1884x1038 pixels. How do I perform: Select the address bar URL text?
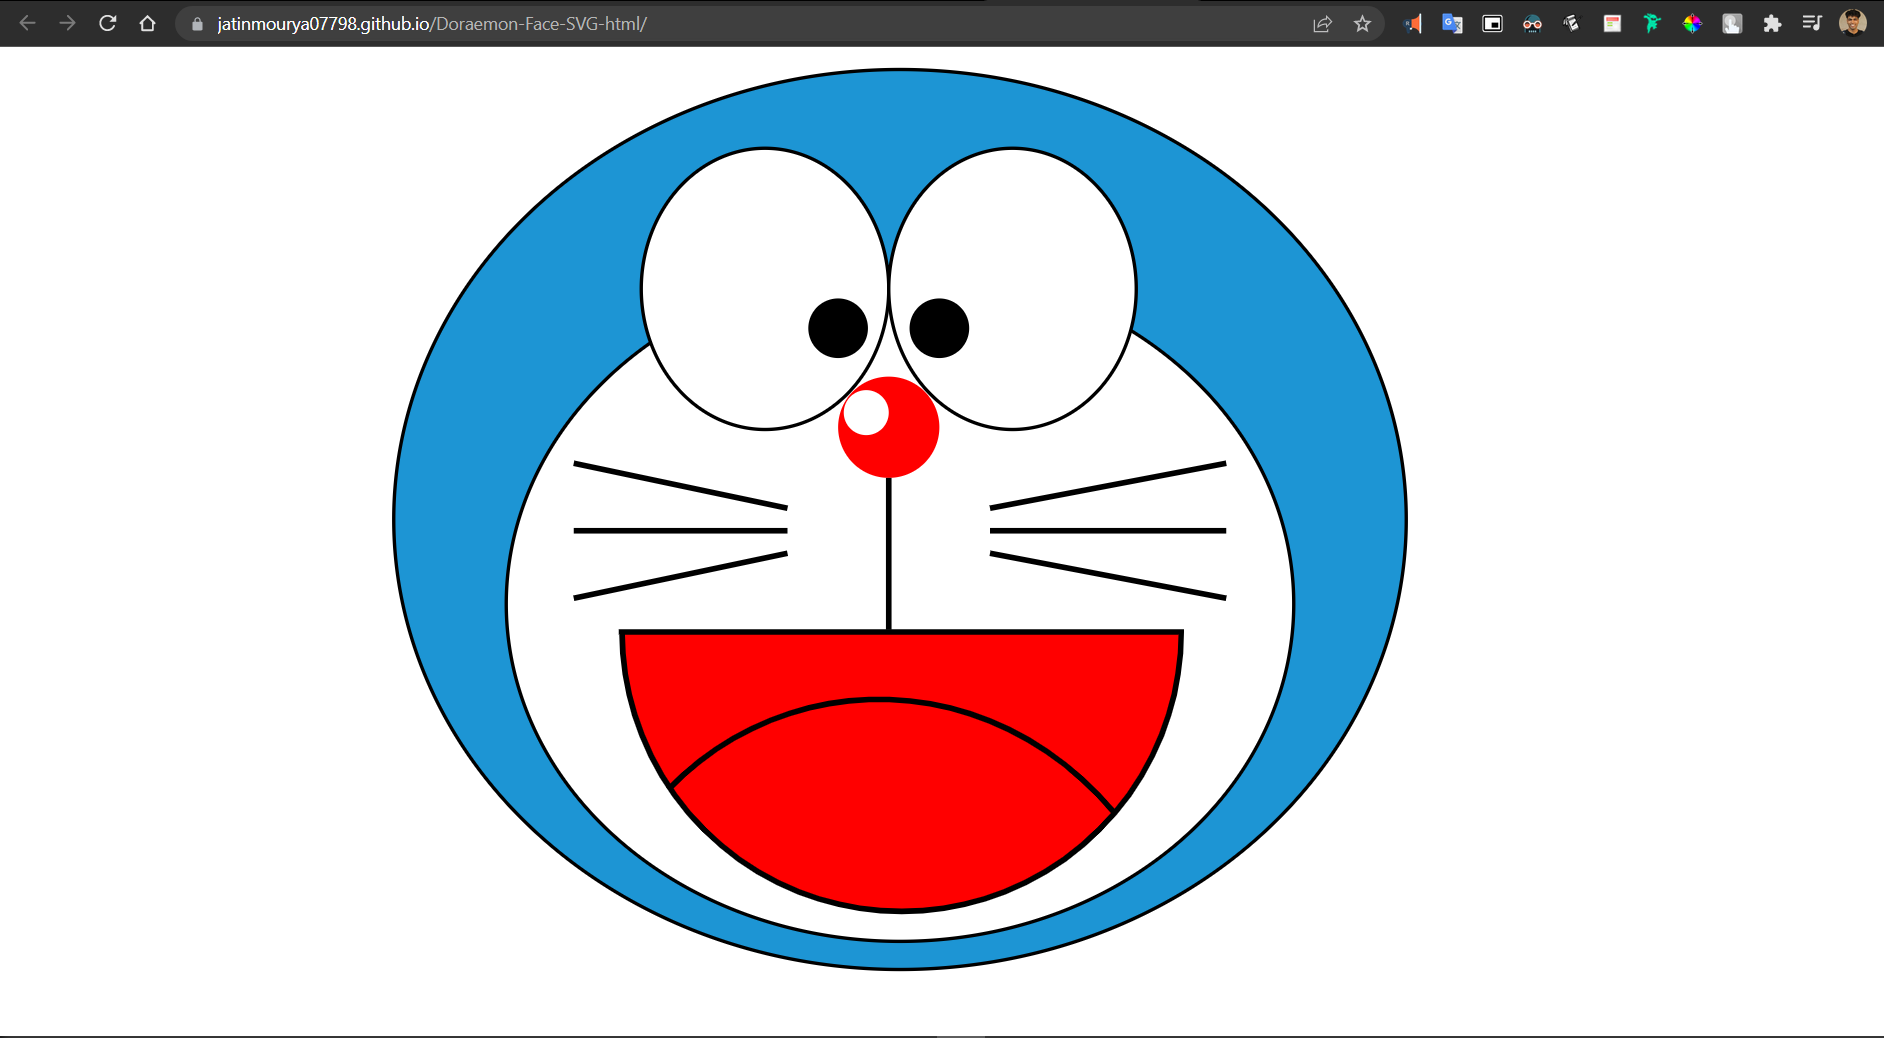point(430,23)
